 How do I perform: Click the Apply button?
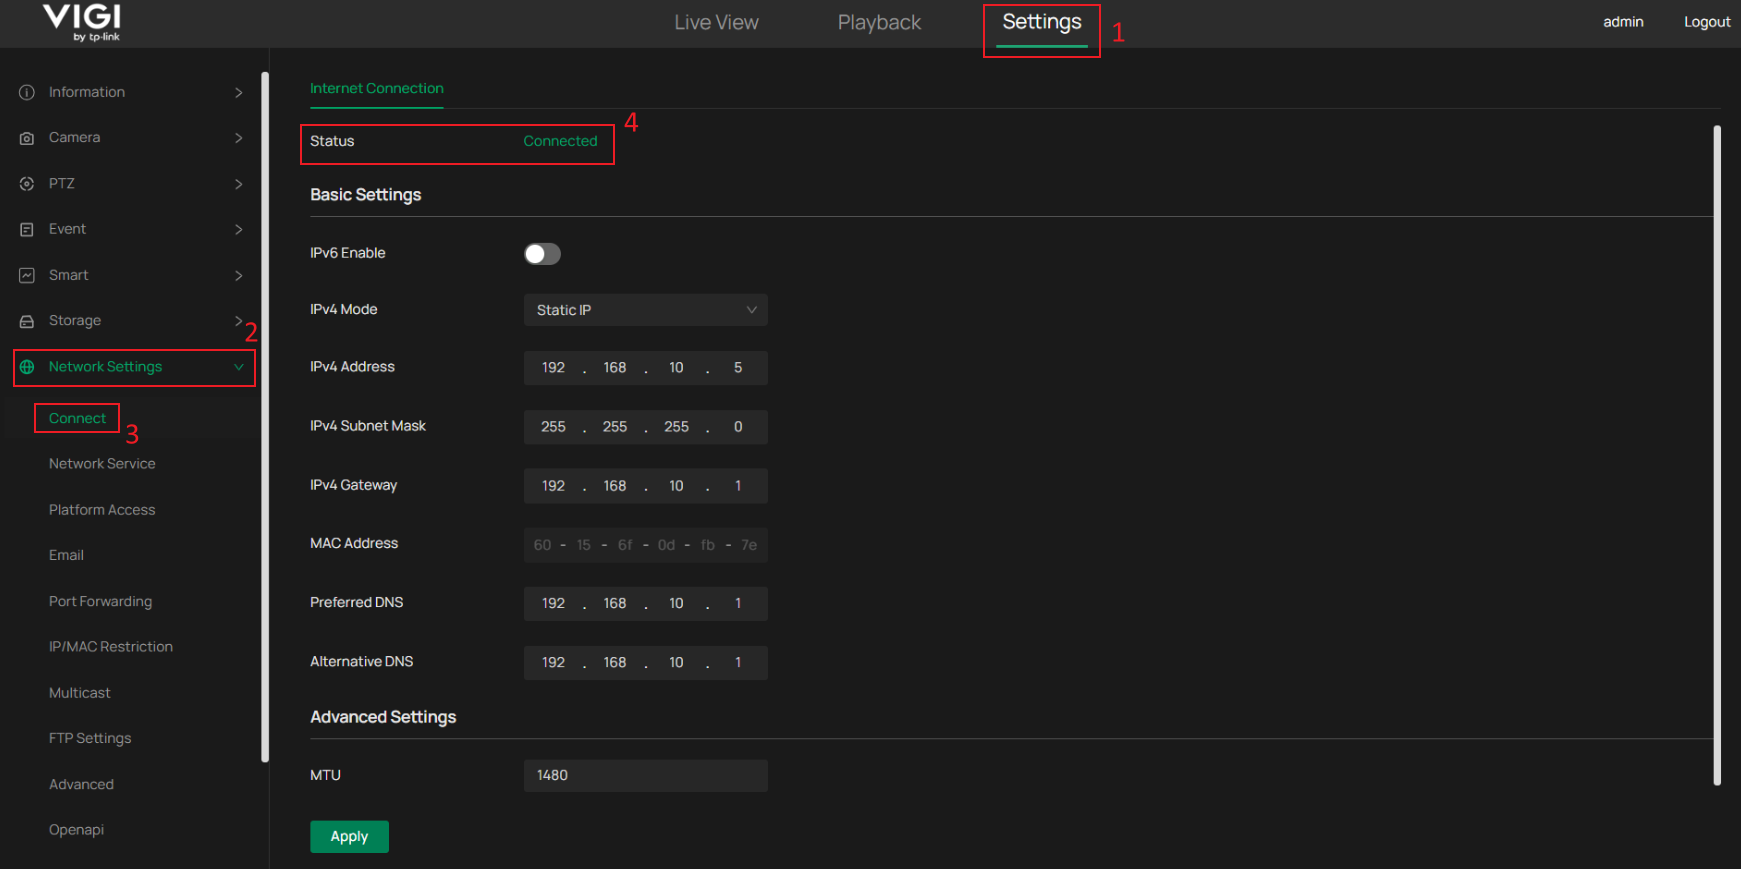tap(349, 837)
